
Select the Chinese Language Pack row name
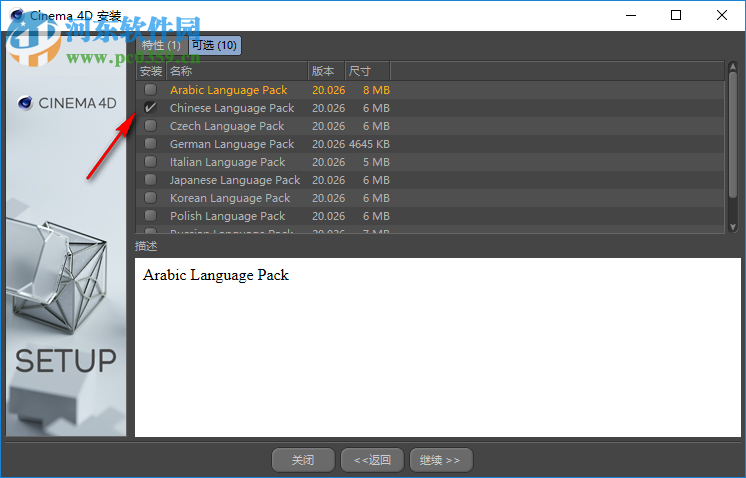(x=232, y=108)
